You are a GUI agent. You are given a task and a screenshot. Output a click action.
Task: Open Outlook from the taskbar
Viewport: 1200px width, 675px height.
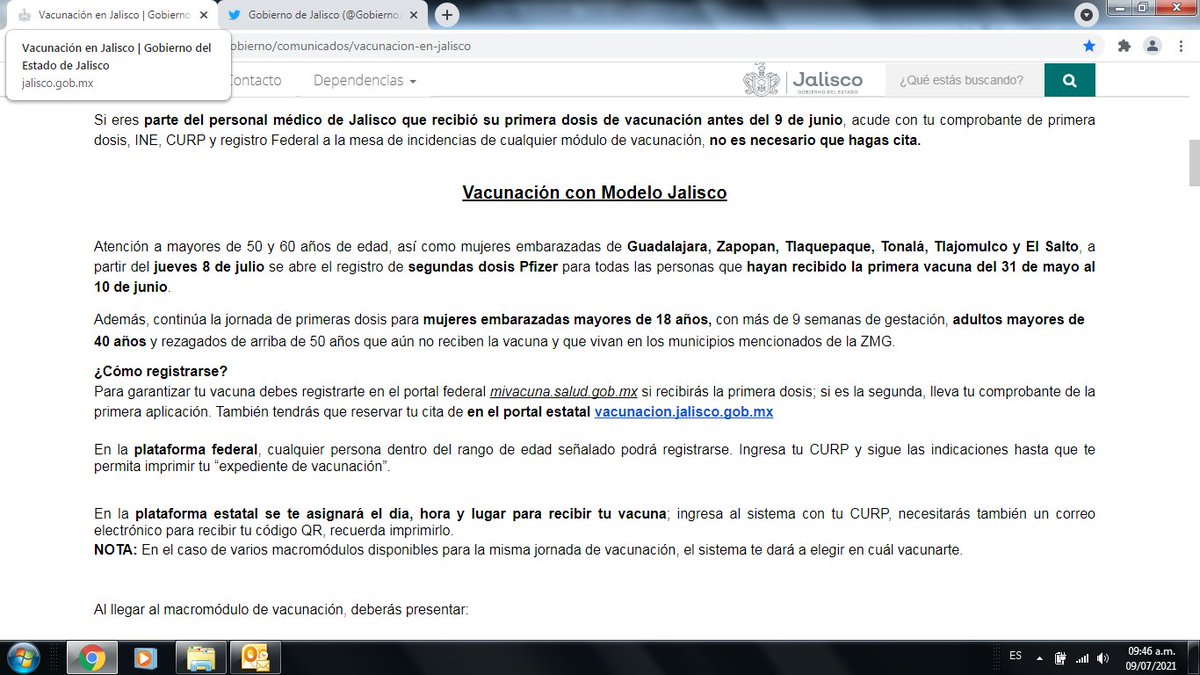[x=256, y=658]
